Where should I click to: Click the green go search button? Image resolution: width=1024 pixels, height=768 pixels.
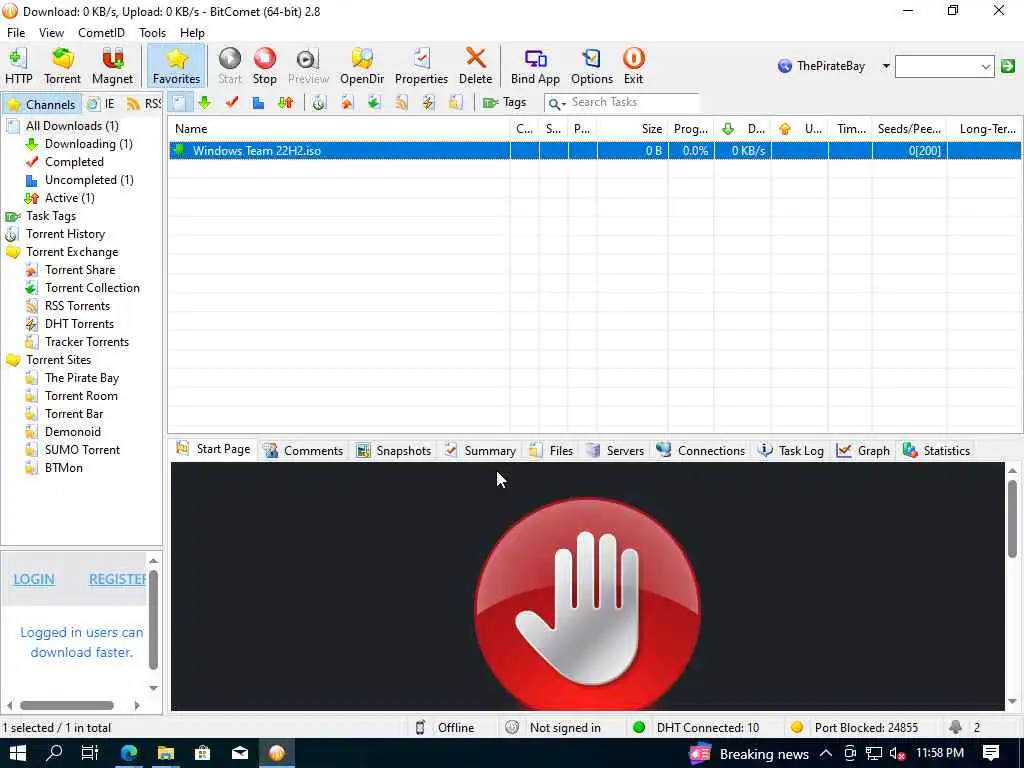pyautogui.click(x=1008, y=66)
